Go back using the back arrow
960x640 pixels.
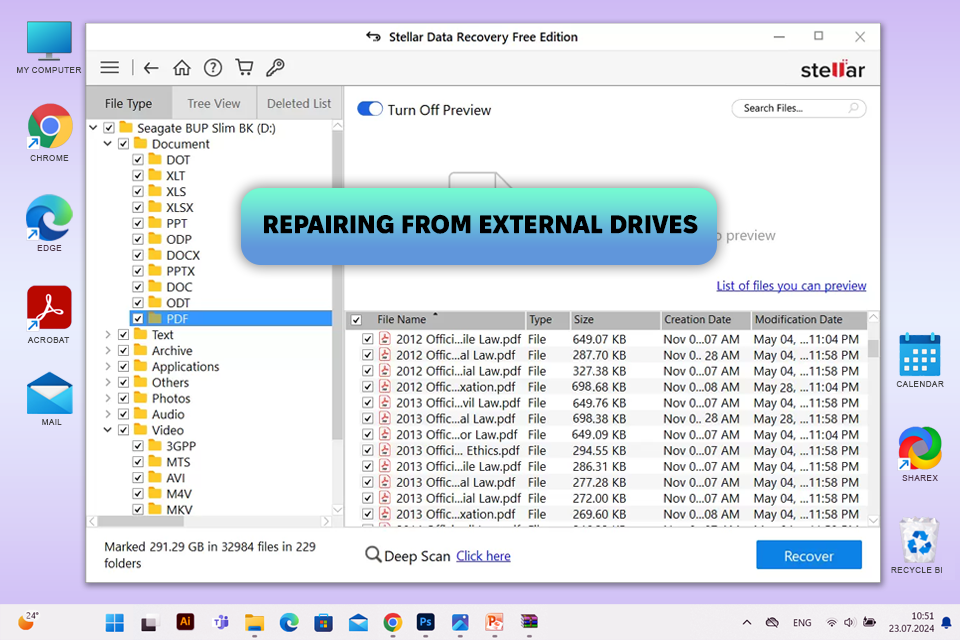[x=151, y=67]
